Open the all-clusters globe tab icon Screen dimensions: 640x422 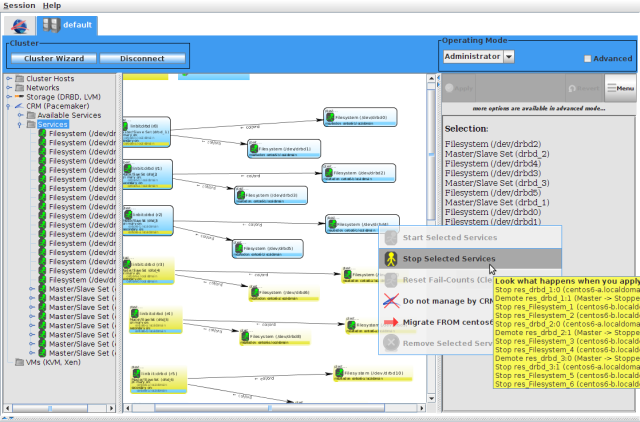point(19,24)
